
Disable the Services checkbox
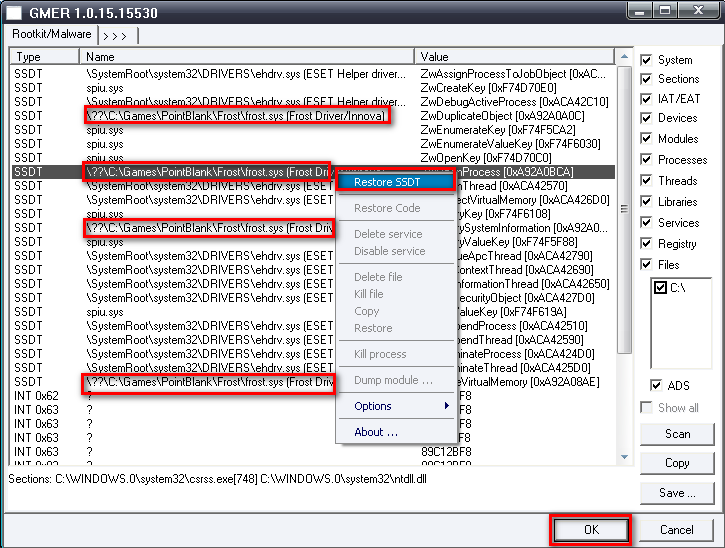click(646, 222)
